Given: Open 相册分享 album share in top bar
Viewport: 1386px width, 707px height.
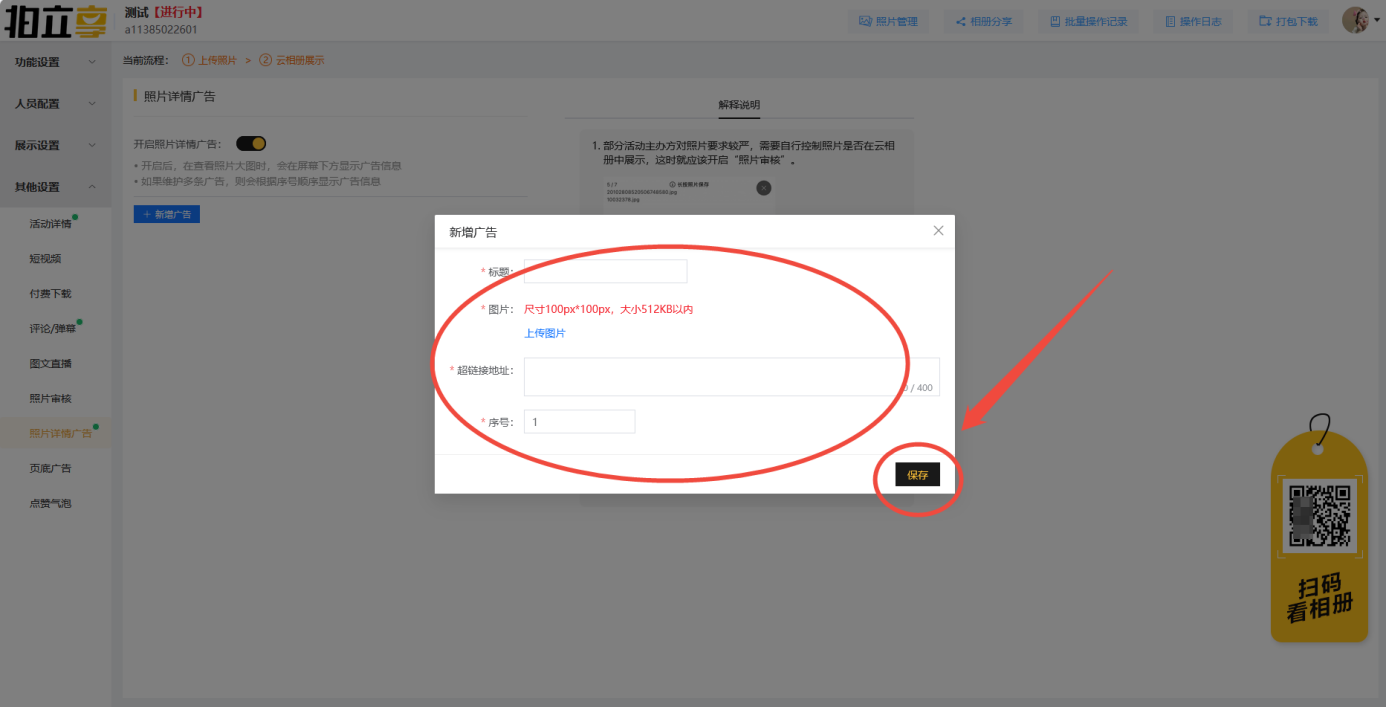Looking at the screenshot, I should (983, 21).
